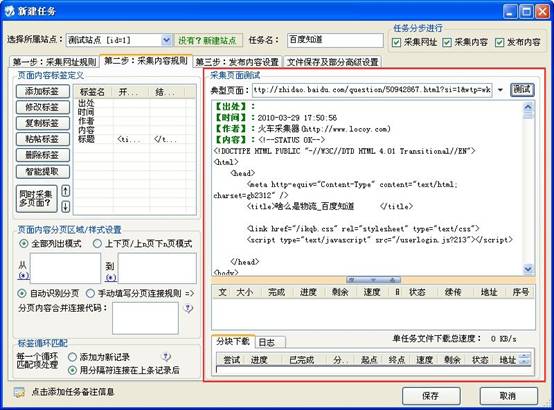Click the note icon beside 点击添加任务备注信息

[x=19, y=392]
